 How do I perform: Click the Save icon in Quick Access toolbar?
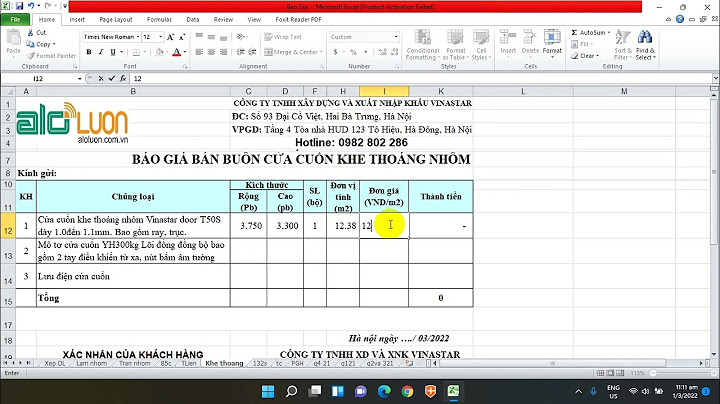(x=19, y=6)
